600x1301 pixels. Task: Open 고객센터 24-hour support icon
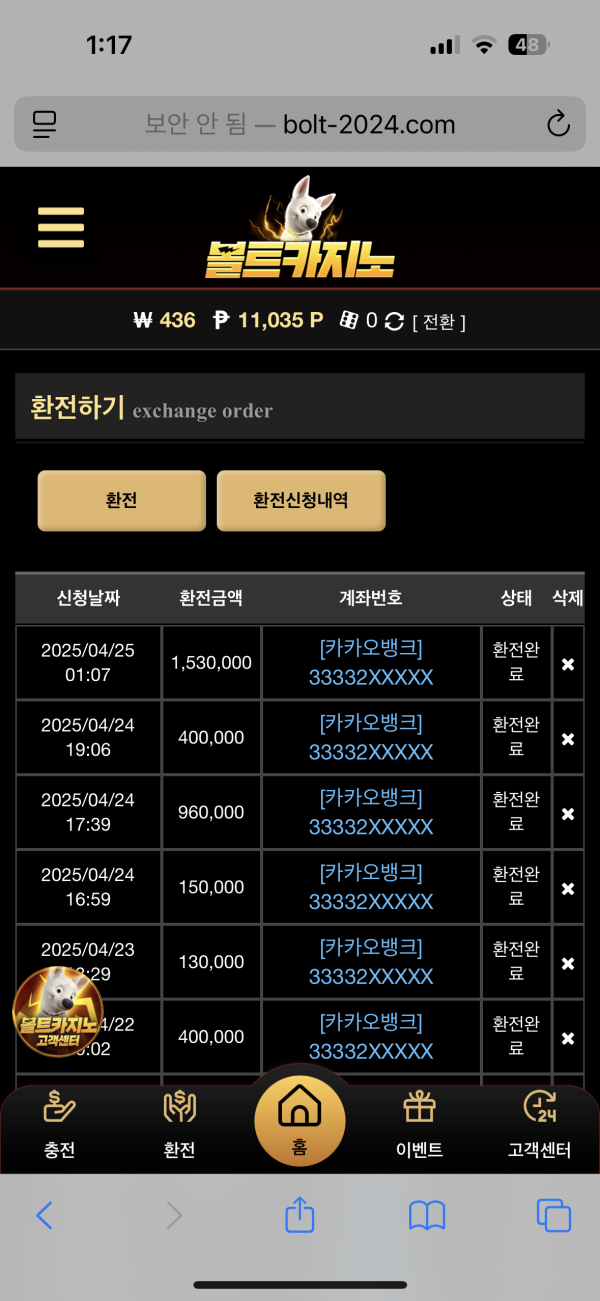(539, 1106)
